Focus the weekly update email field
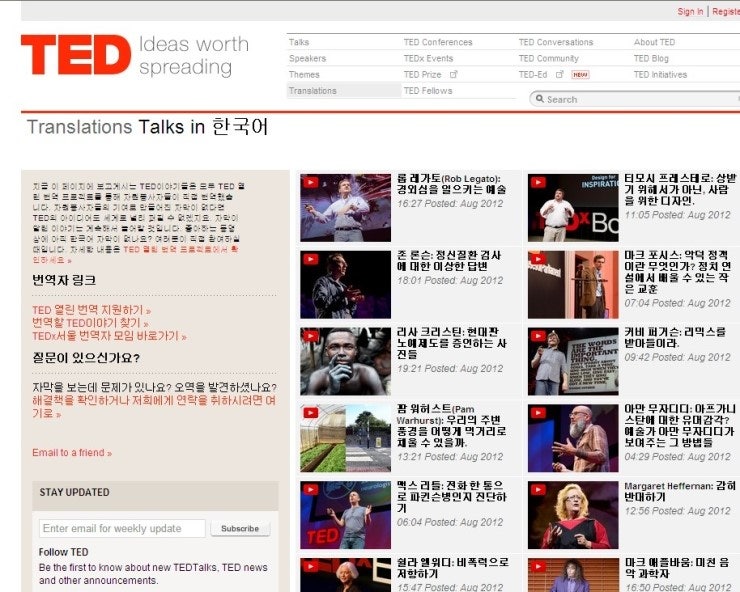 point(122,528)
